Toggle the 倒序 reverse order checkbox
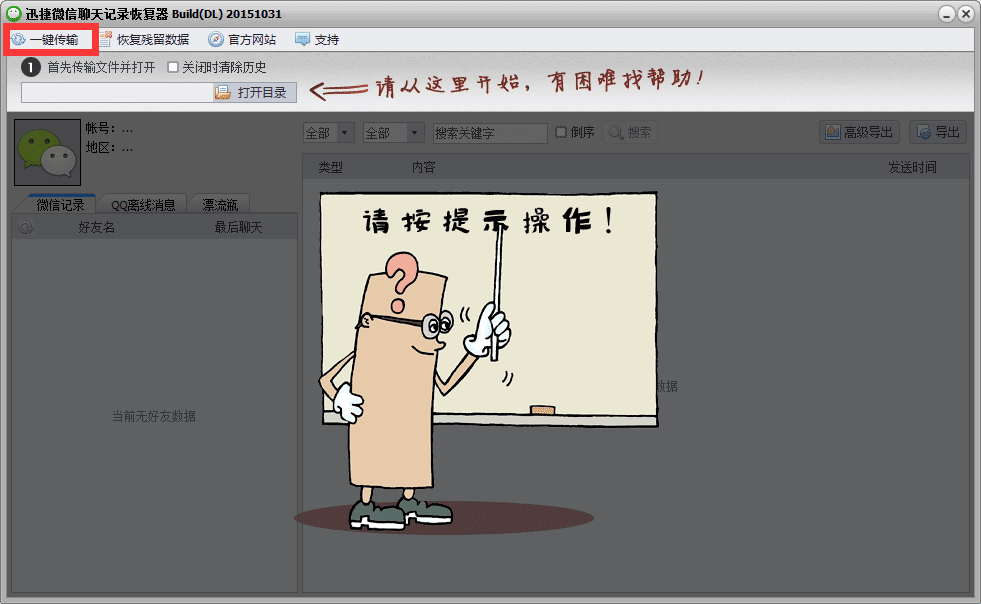Screen dimensions: 981x604 coord(561,133)
